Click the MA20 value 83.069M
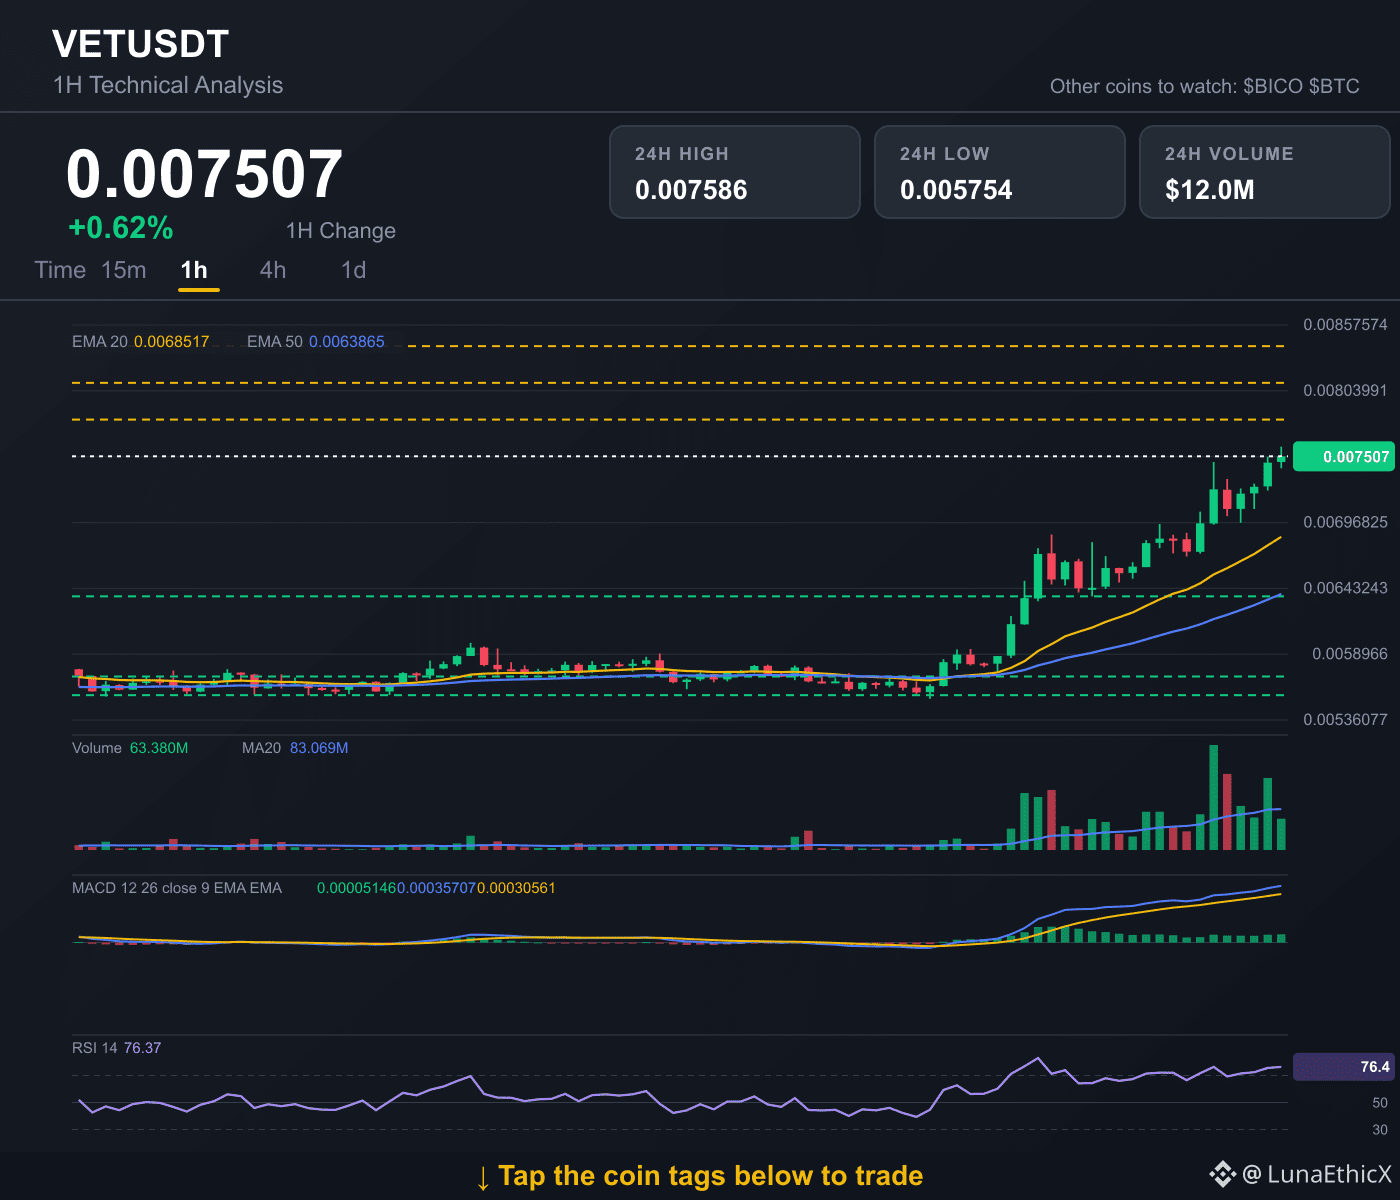This screenshot has height=1200, width=1400. pos(319,748)
